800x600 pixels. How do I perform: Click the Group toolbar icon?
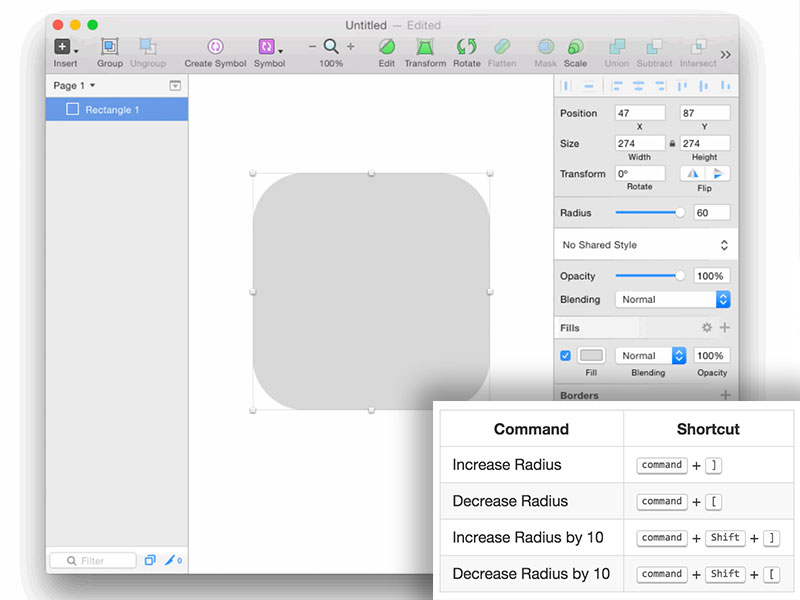[110, 47]
